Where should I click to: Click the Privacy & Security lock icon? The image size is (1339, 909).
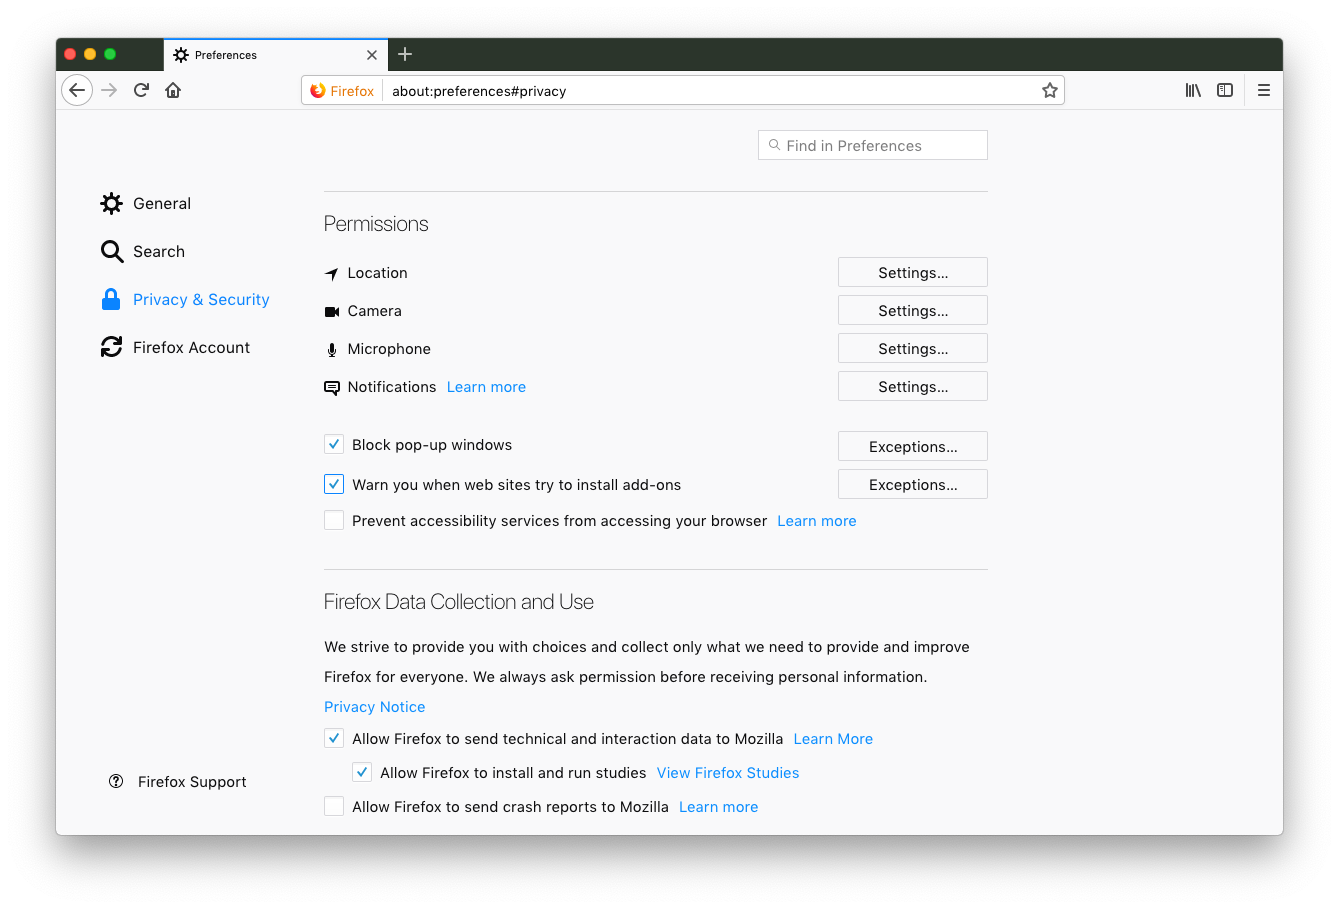pos(111,299)
